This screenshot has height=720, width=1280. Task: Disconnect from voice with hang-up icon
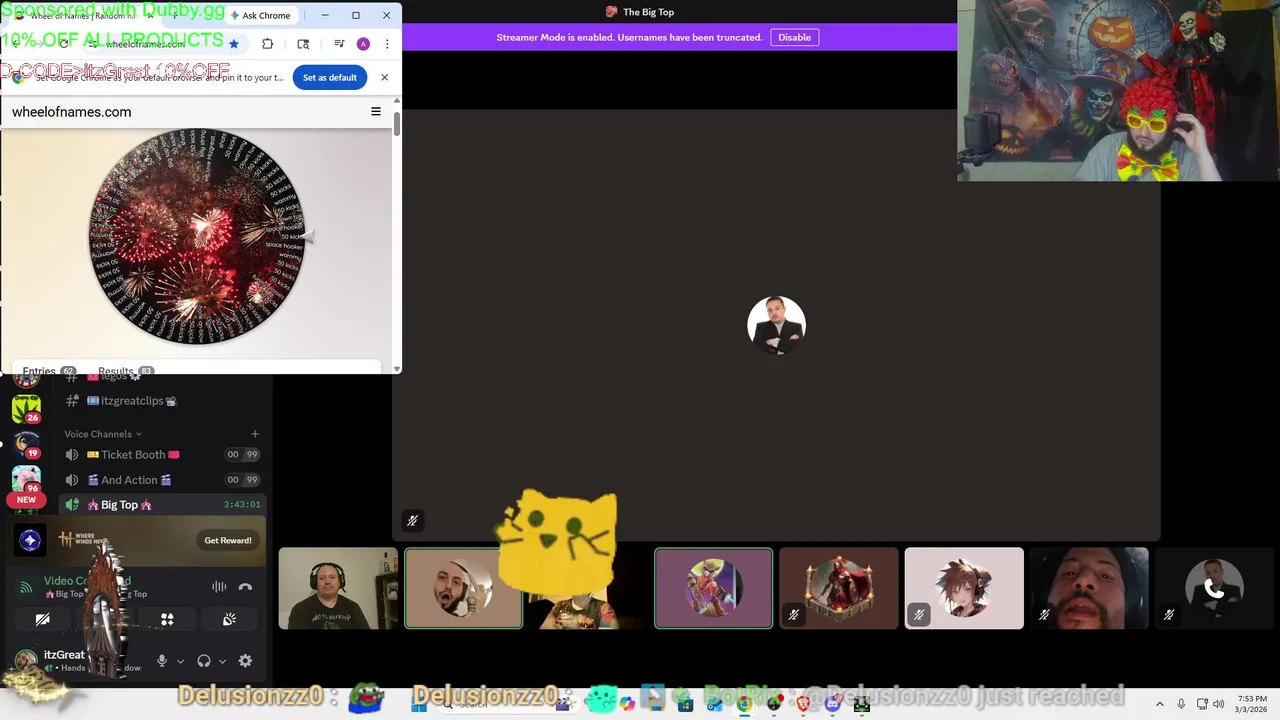[x=245, y=587]
